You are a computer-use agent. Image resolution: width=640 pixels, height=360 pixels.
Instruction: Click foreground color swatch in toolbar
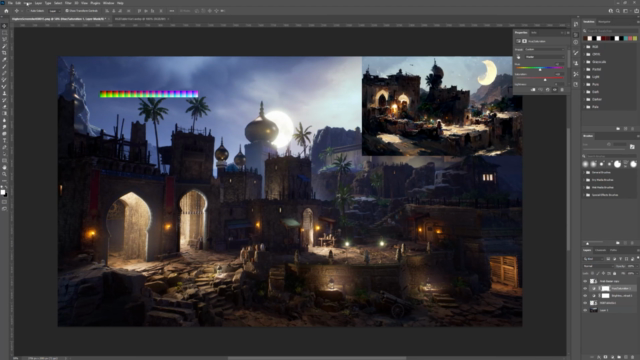(3, 192)
